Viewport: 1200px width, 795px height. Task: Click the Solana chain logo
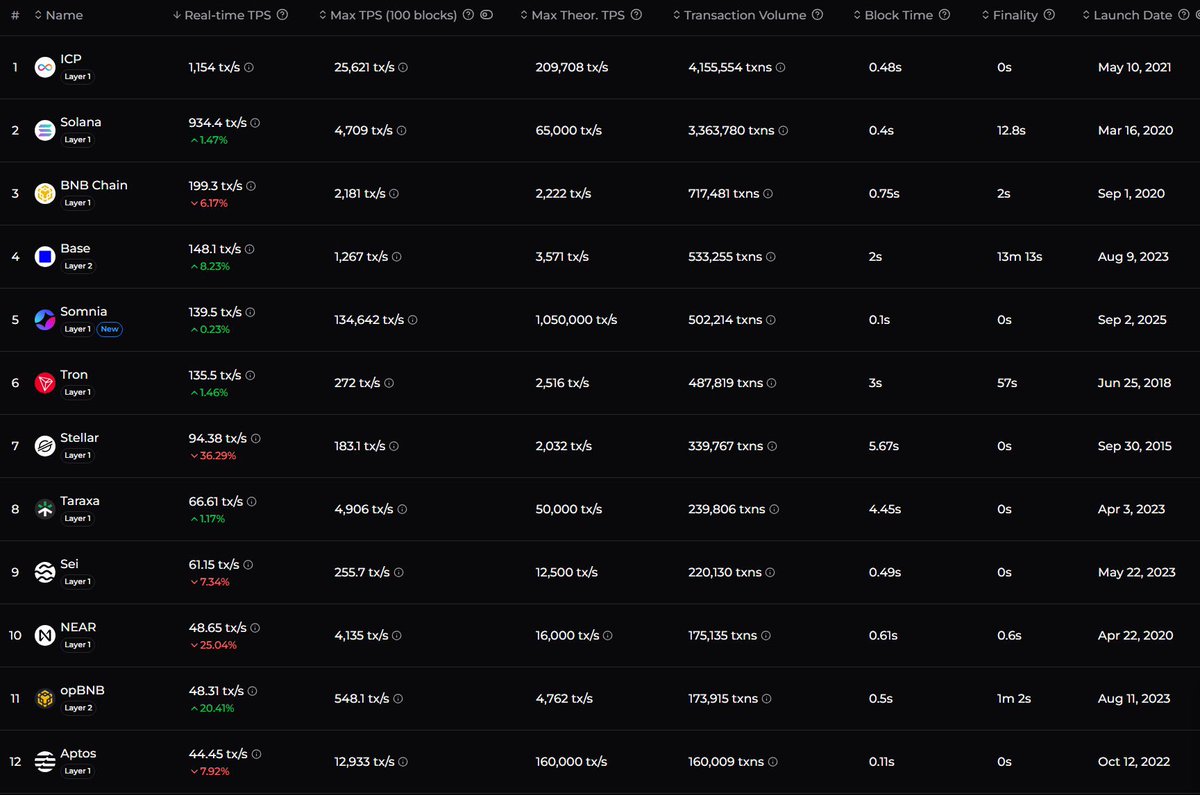(x=44, y=130)
